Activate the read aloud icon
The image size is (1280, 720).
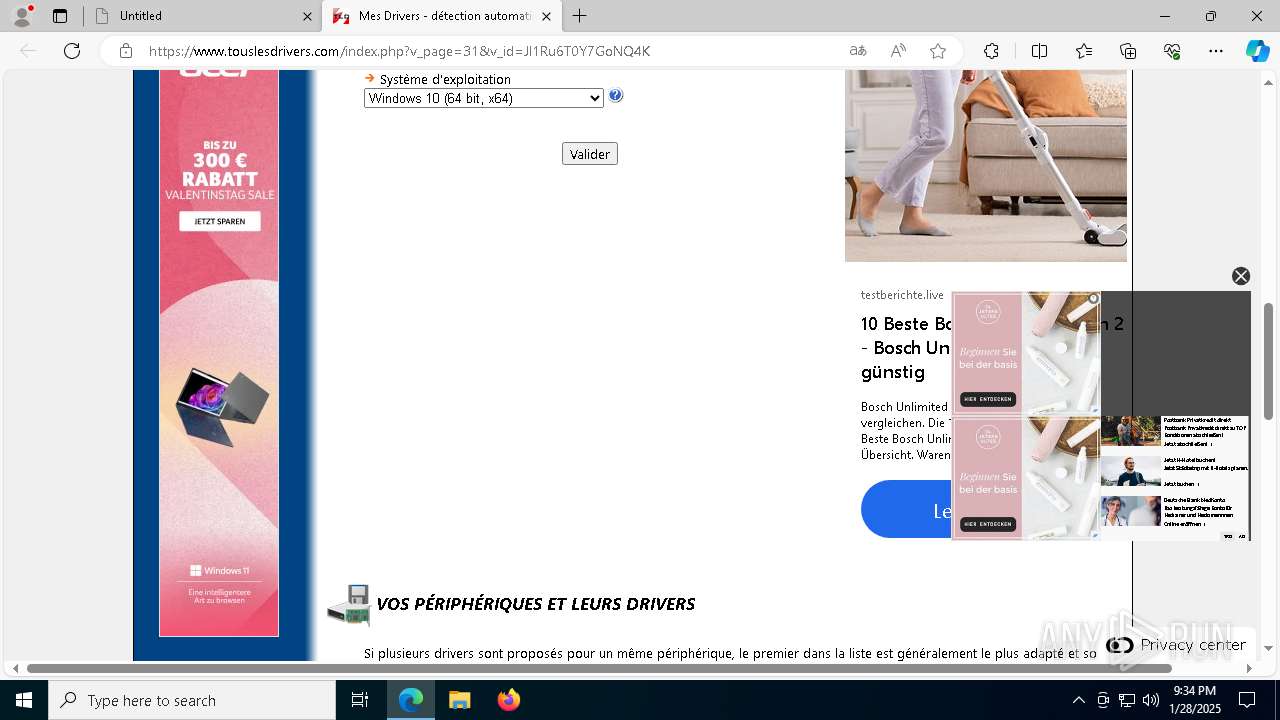click(898, 51)
